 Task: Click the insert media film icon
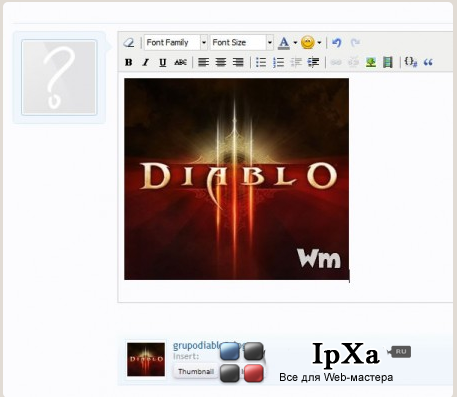(x=388, y=62)
